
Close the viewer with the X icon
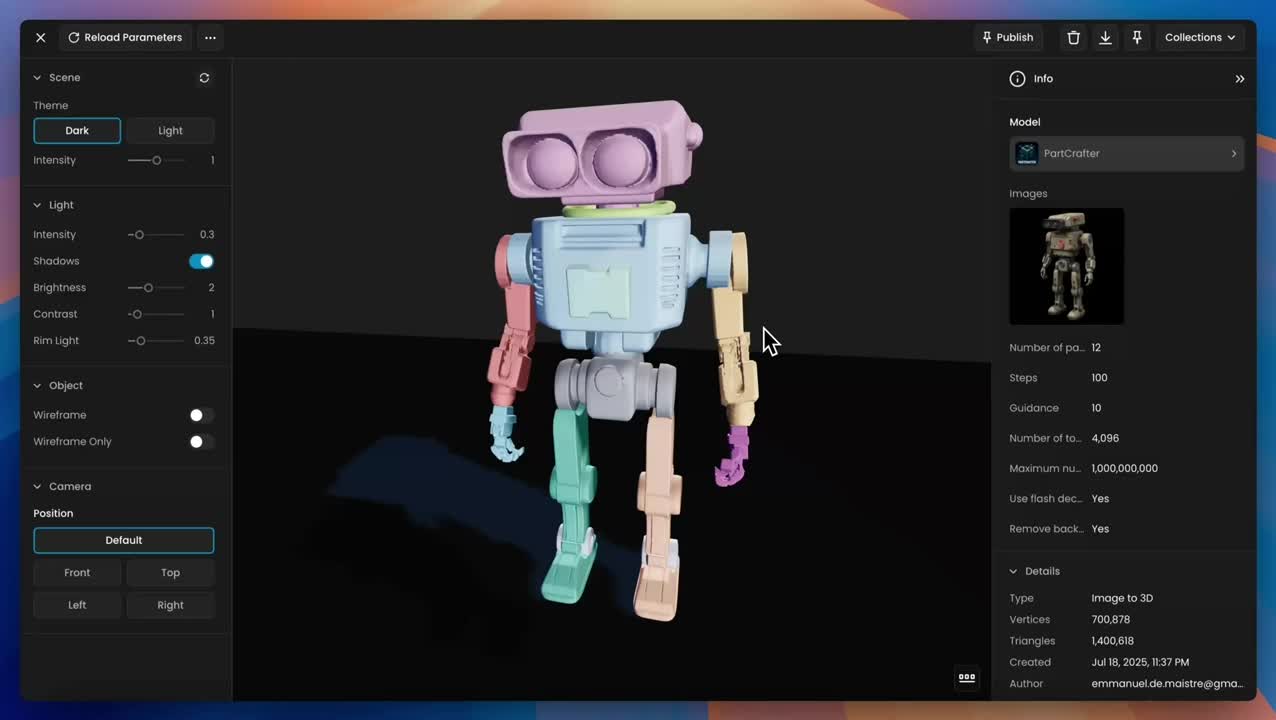(40, 37)
